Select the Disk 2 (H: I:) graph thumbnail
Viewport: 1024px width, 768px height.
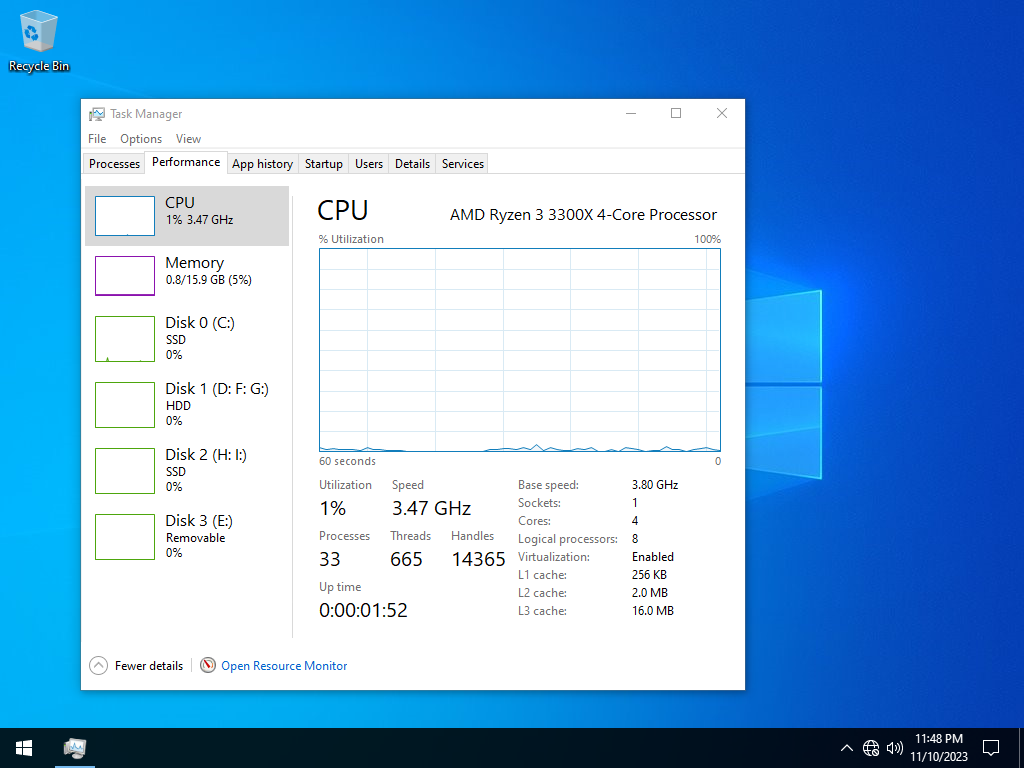click(x=125, y=471)
